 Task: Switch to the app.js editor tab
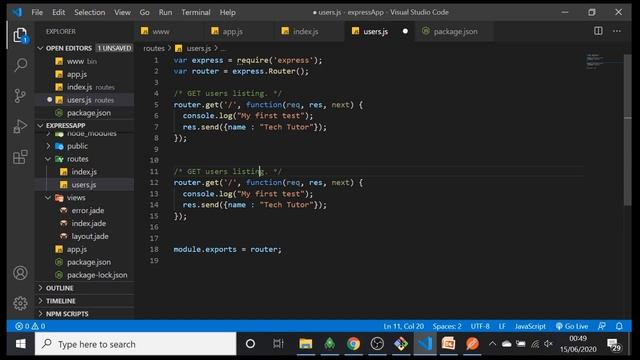coord(239,31)
